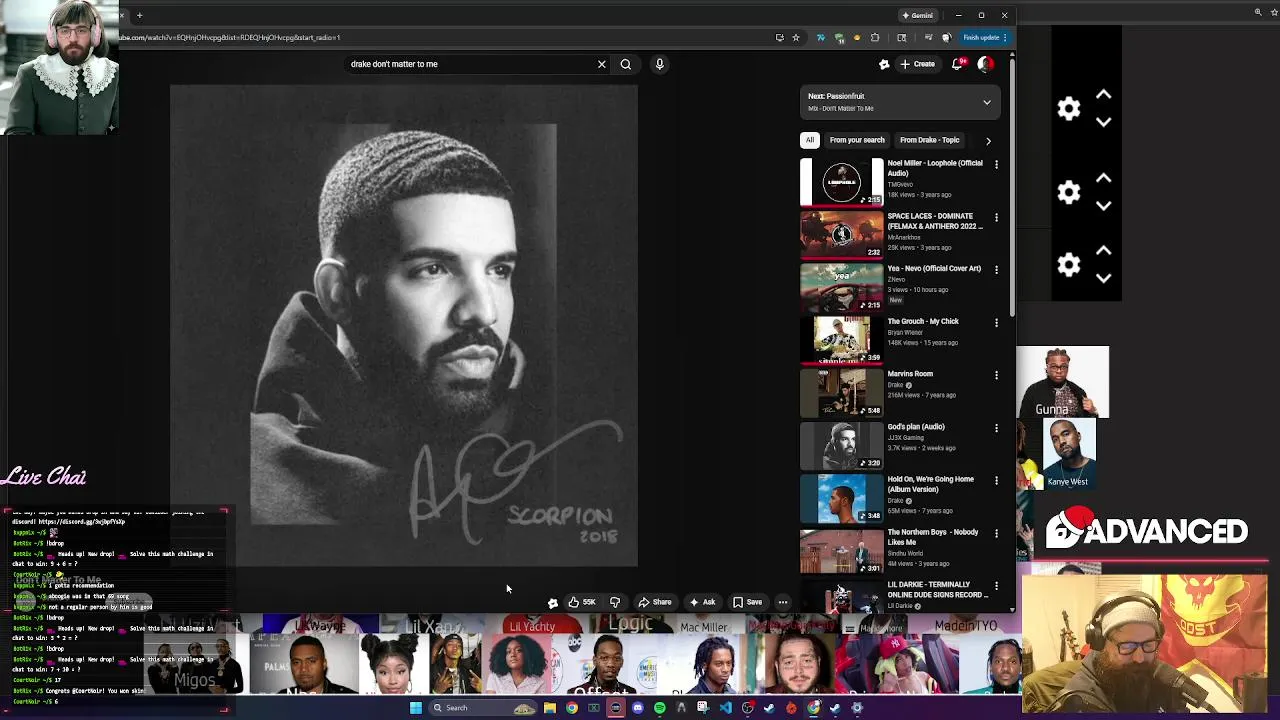Click the top gear icon in right panel
Screen dimensions: 1280x720
[x=1069, y=108]
